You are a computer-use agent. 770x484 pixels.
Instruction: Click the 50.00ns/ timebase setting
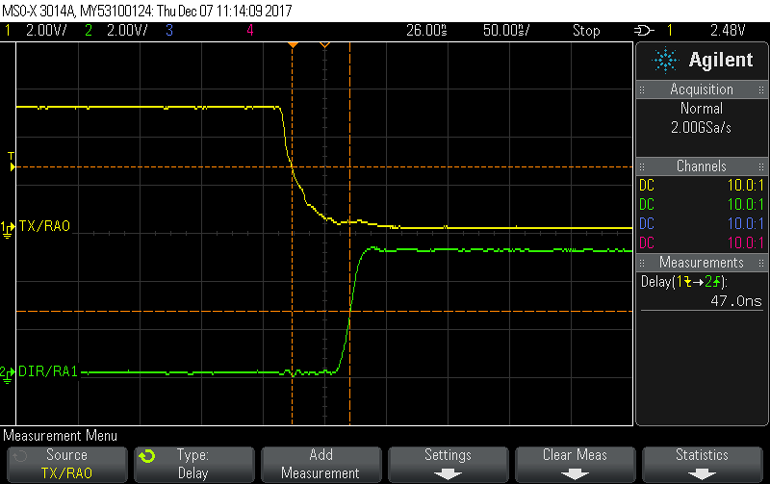pos(507,31)
